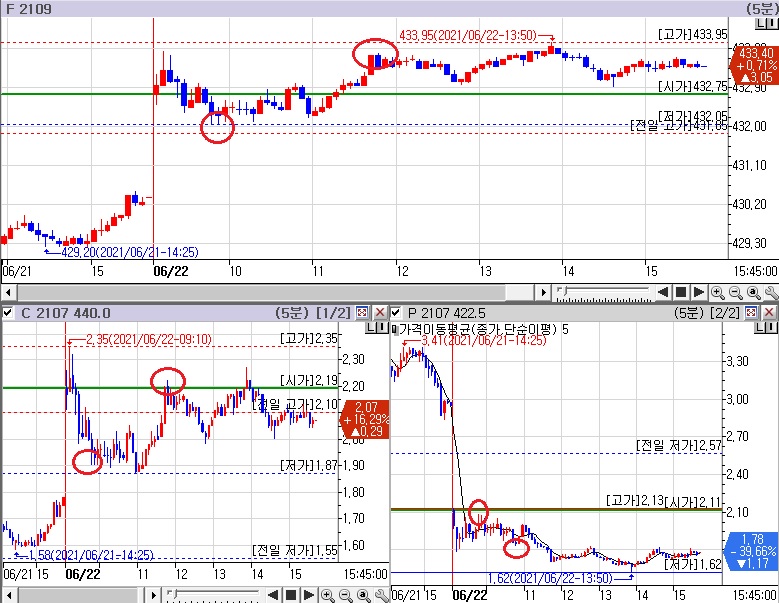Click the [2/2] panel index label
This screenshot has height=603, width=779.
[x=725, y=313]
